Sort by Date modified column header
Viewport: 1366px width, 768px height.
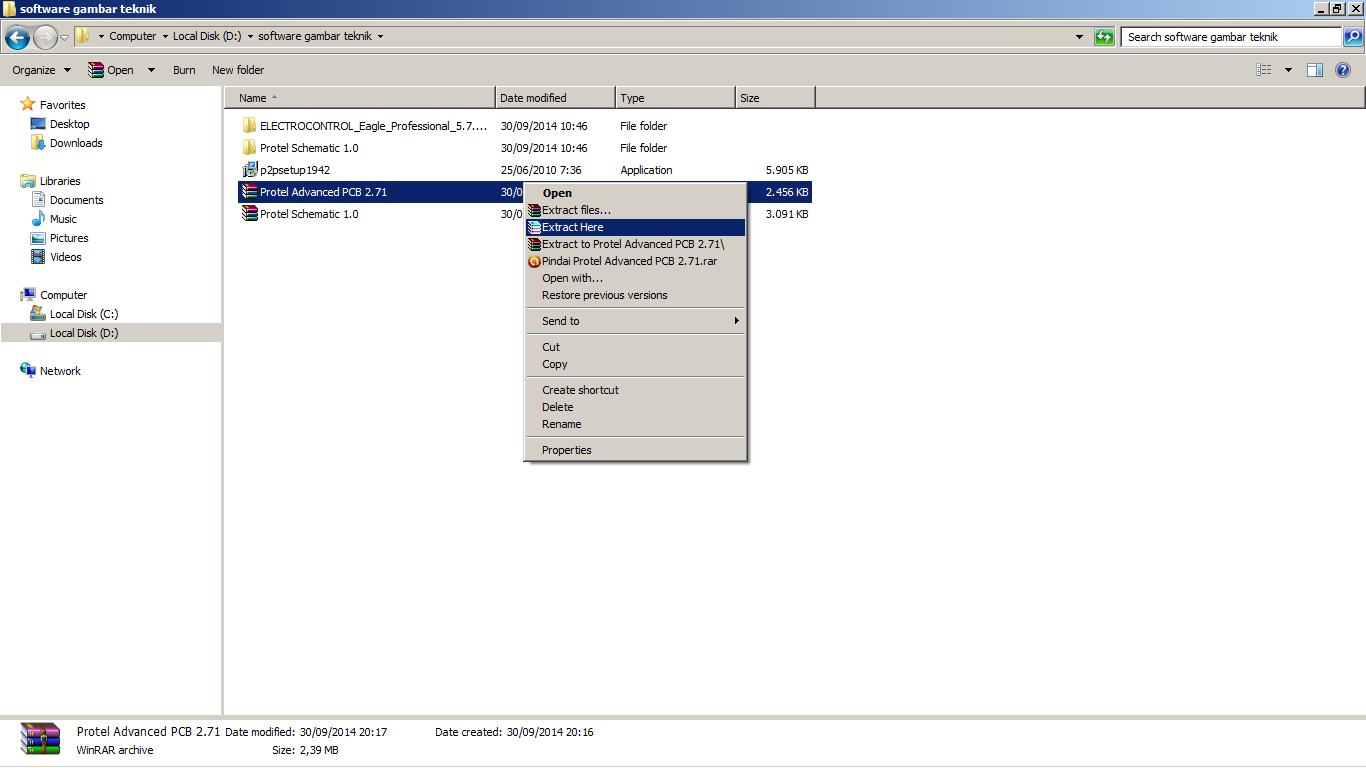(555, 98)
